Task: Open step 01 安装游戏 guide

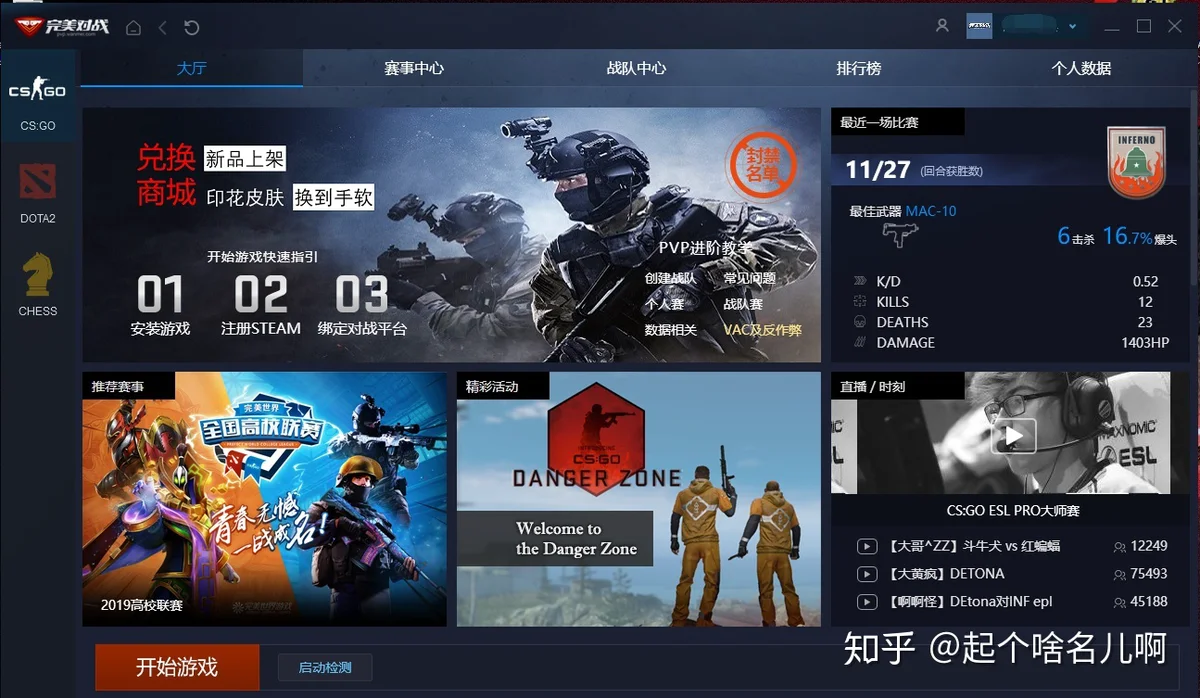Action: (160, 305)
